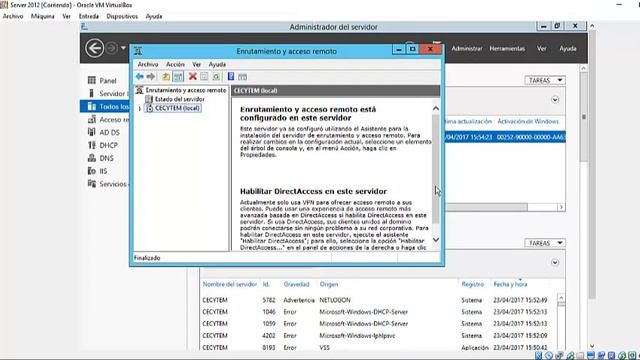Open the lower TAREAS dropdown

[x=545, y=243]
